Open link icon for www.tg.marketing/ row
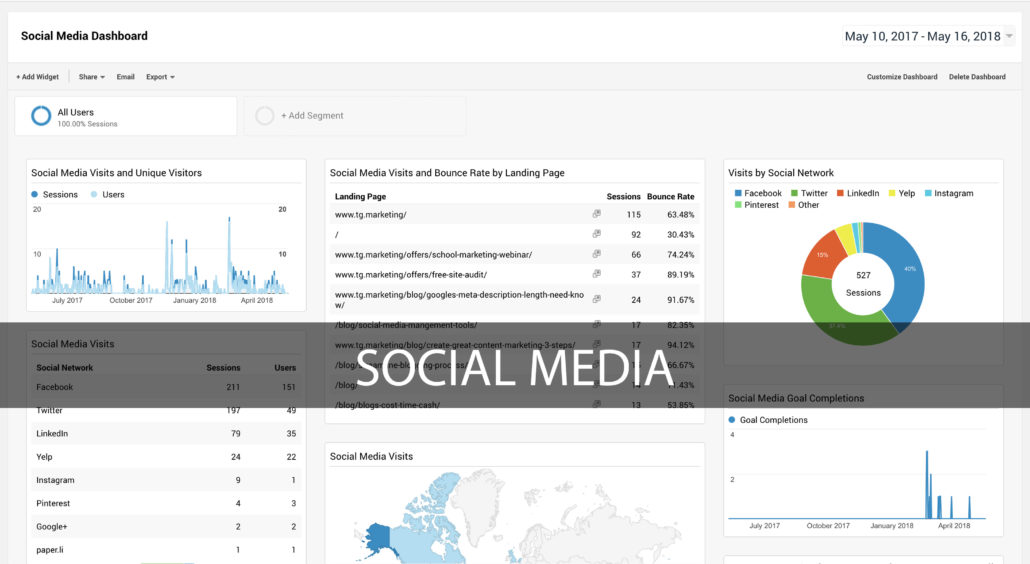 (596, 214)
